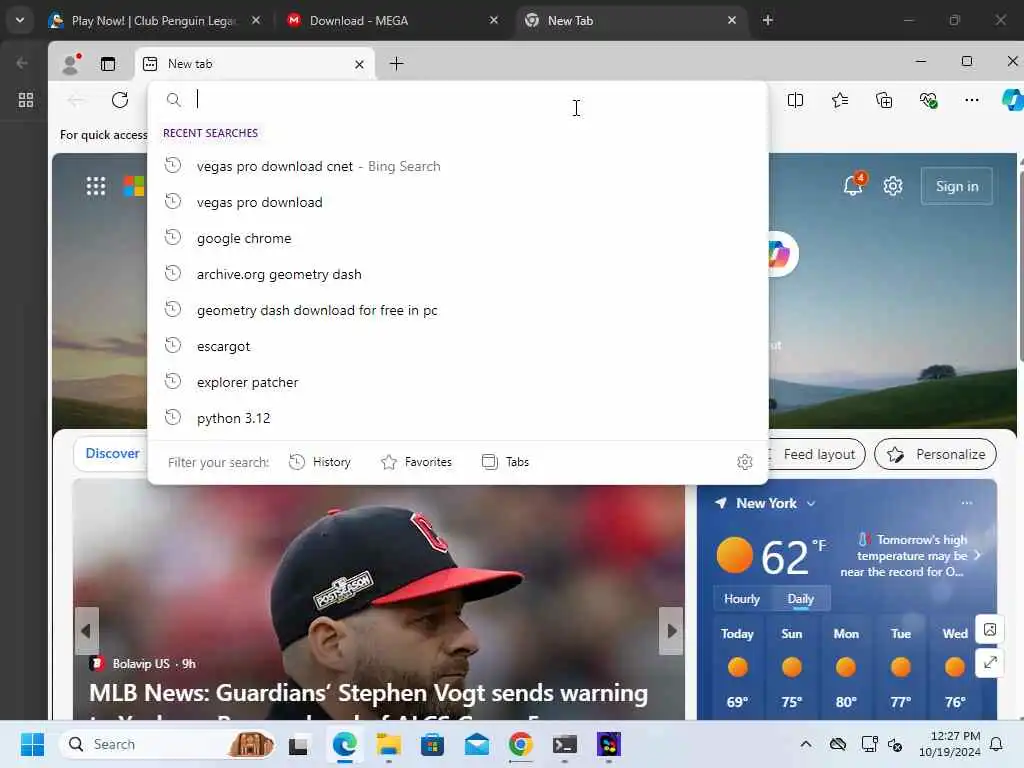
Task: Select Sun forecast day
Action: [792, 667]
